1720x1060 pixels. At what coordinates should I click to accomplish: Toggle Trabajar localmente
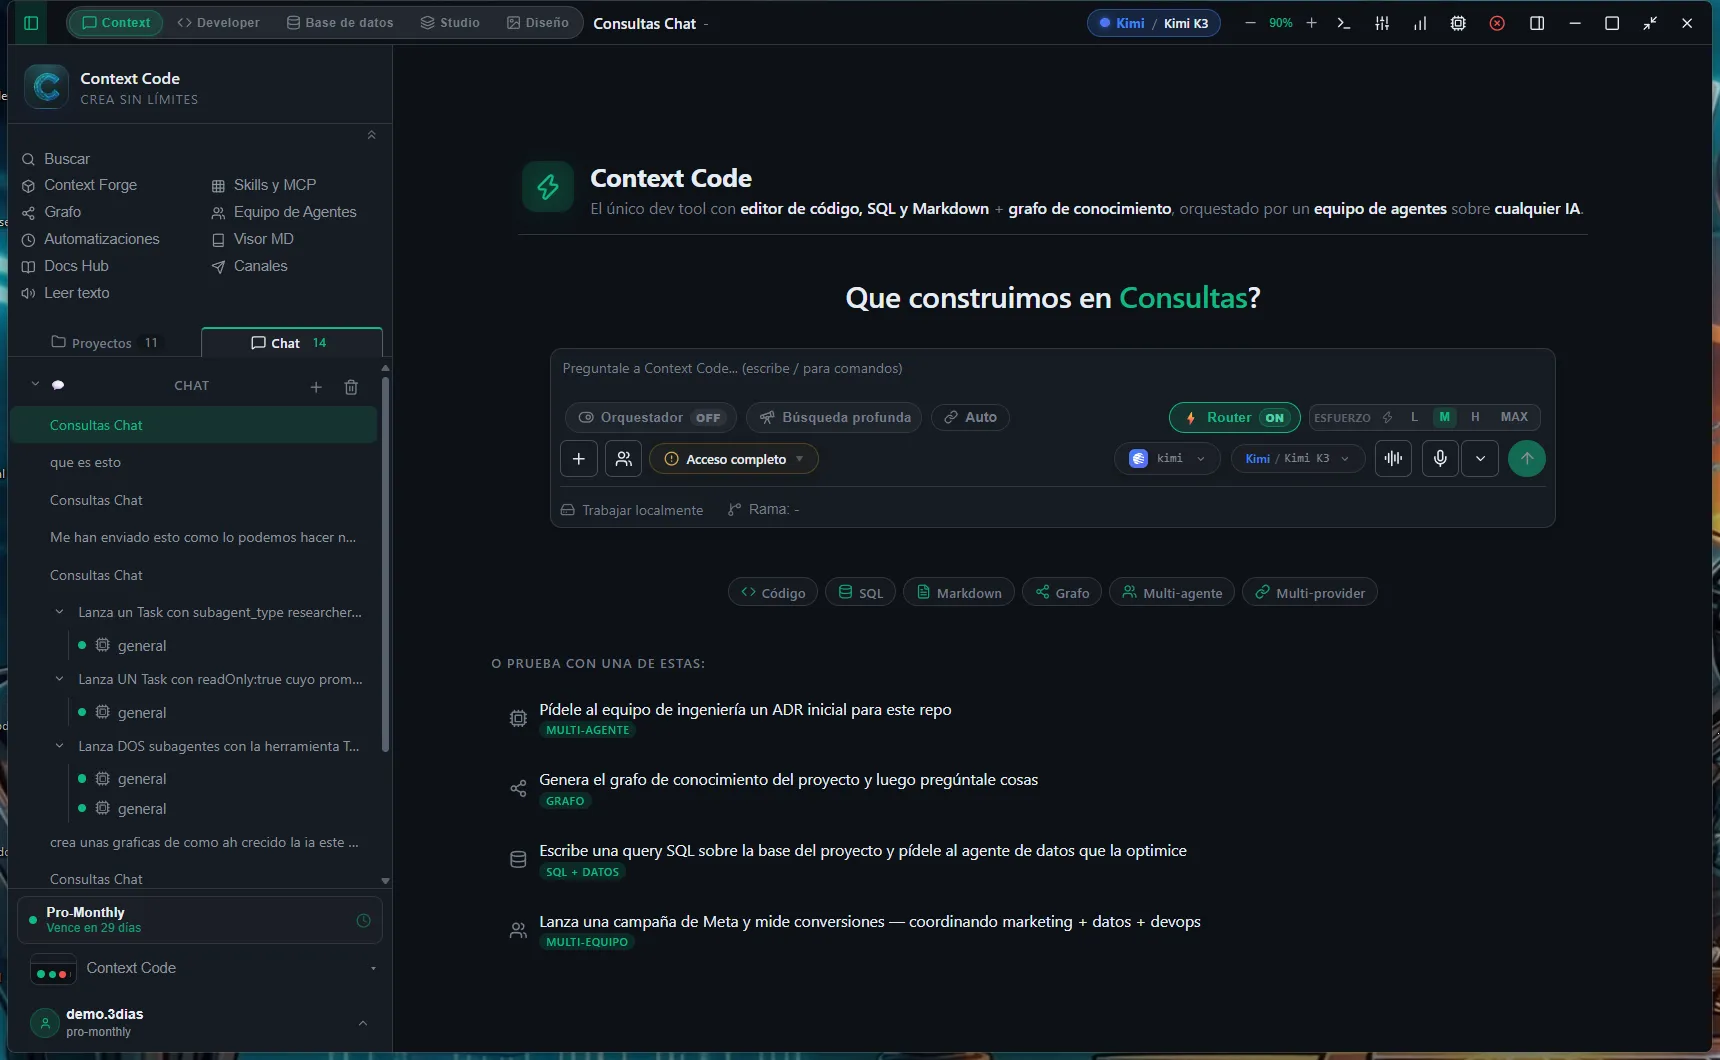[x=632, y=510]
